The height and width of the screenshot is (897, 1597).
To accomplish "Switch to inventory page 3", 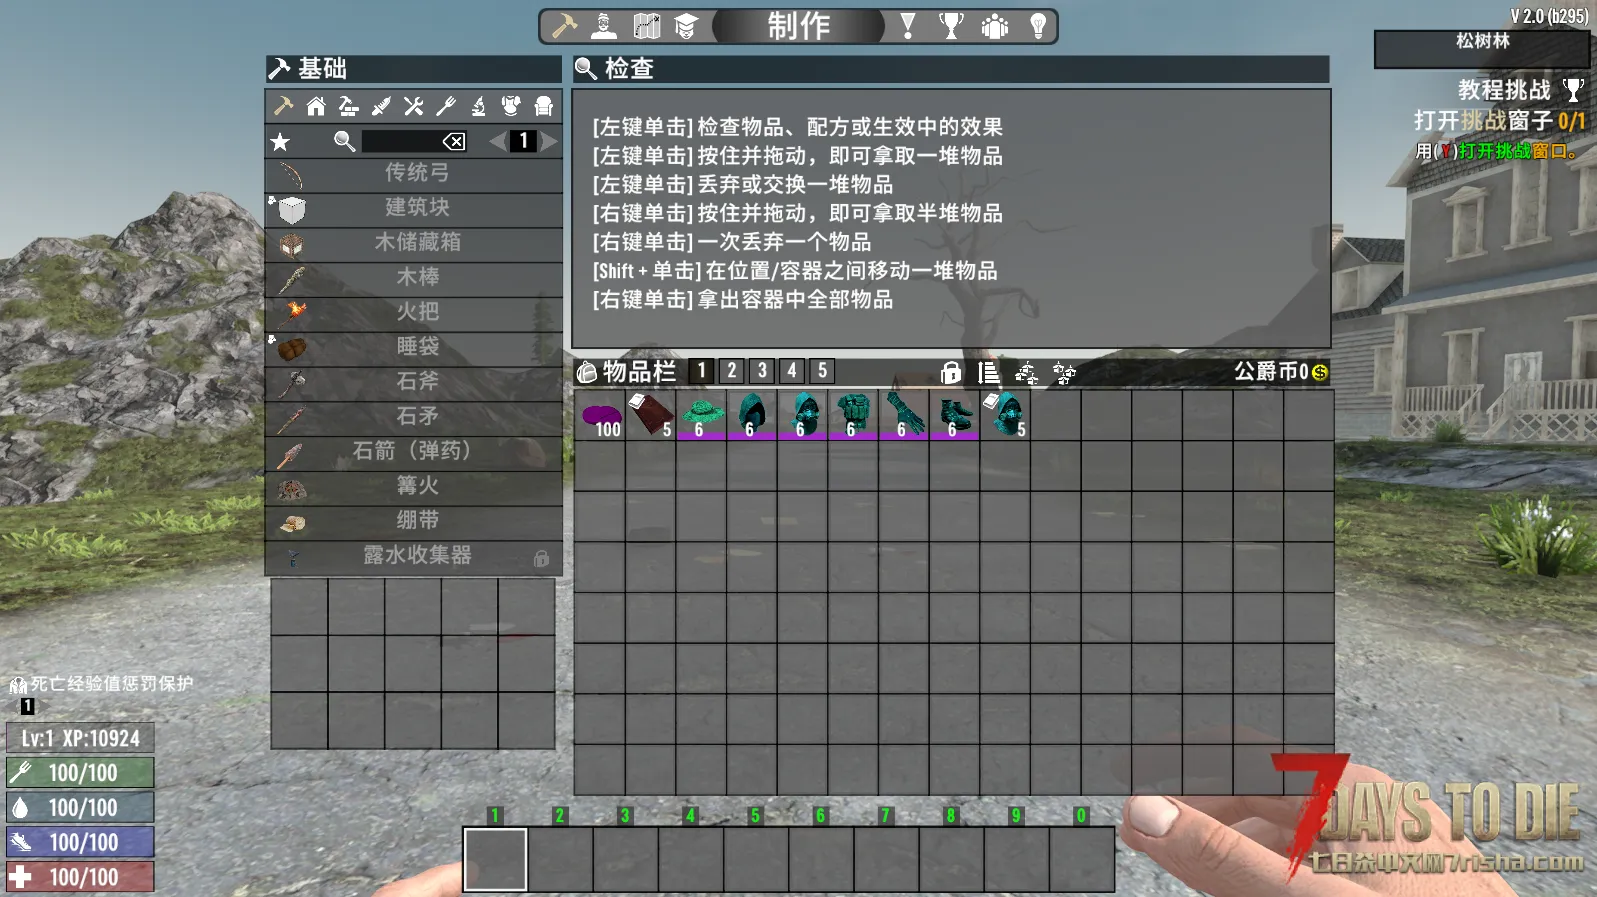I will click(x=762, y=371).
